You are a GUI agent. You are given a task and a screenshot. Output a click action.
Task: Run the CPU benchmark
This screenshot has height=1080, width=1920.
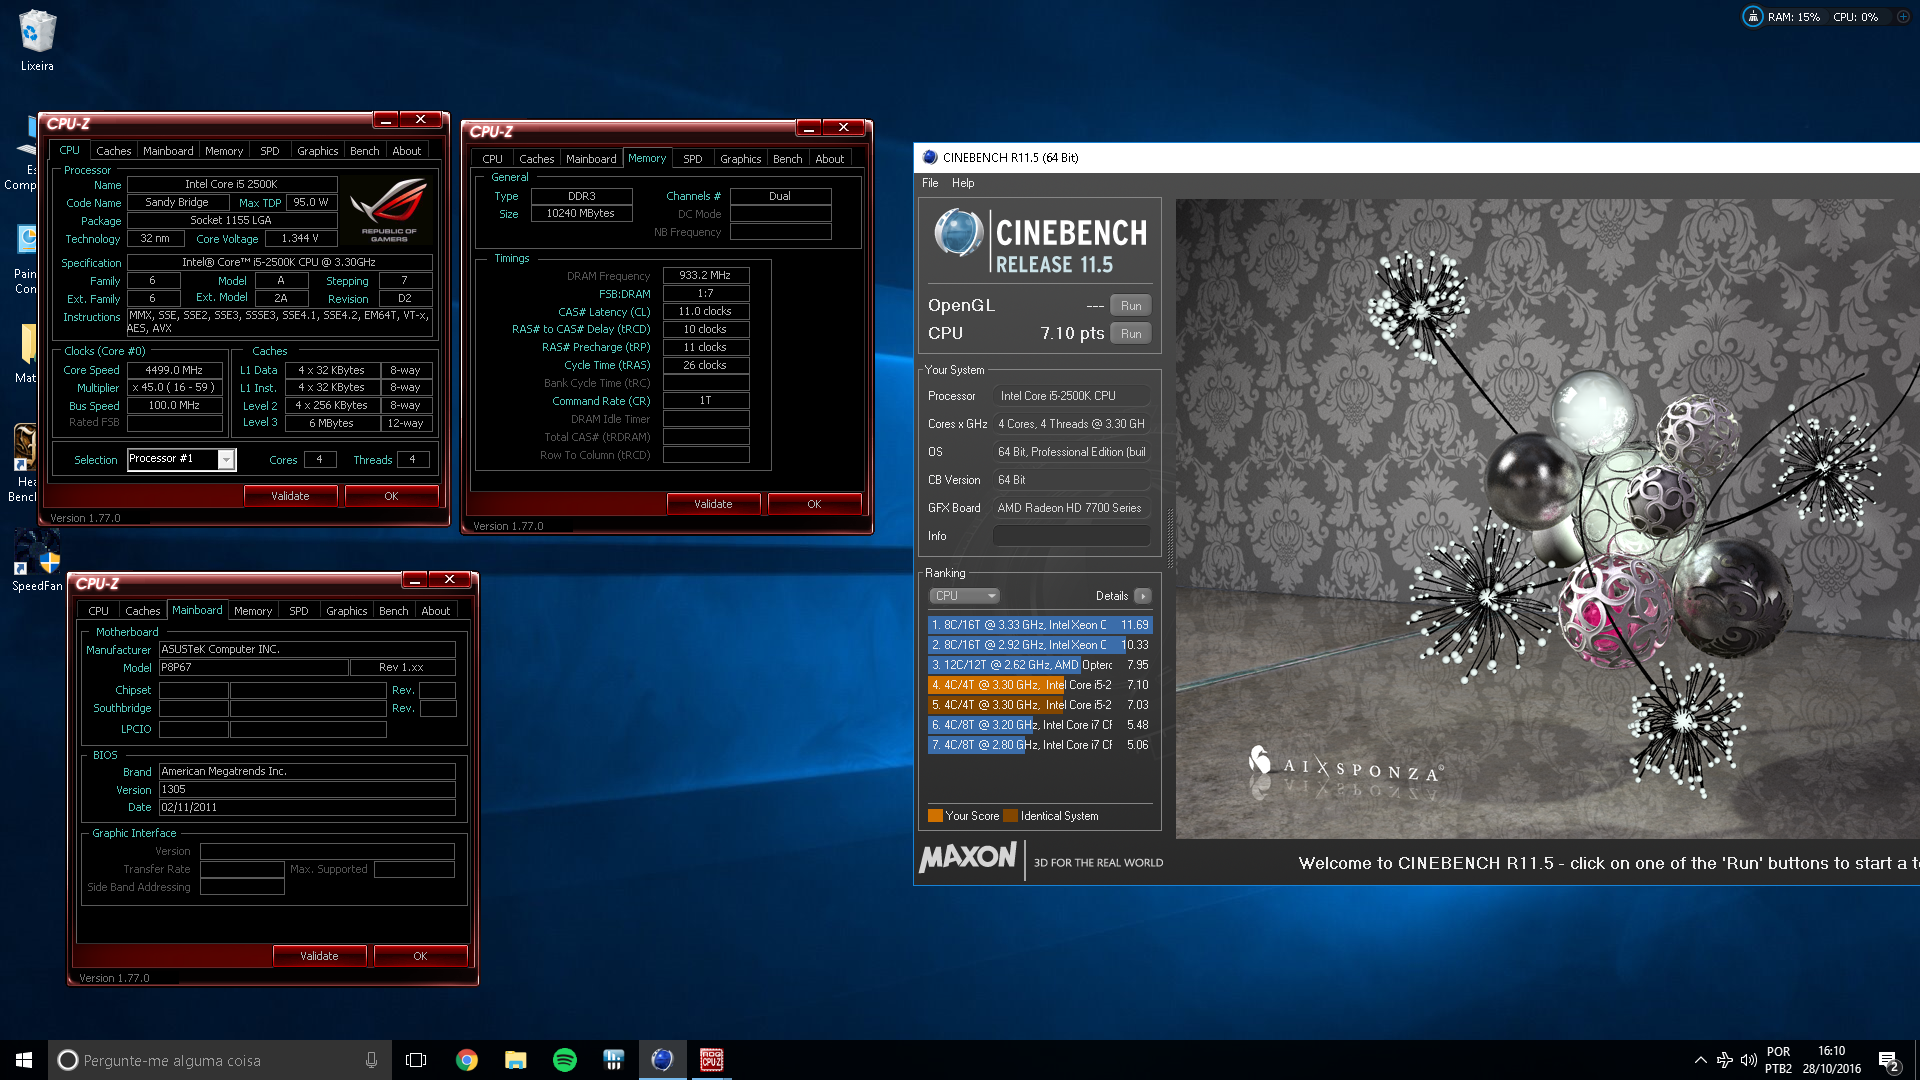coord(1131,334)
